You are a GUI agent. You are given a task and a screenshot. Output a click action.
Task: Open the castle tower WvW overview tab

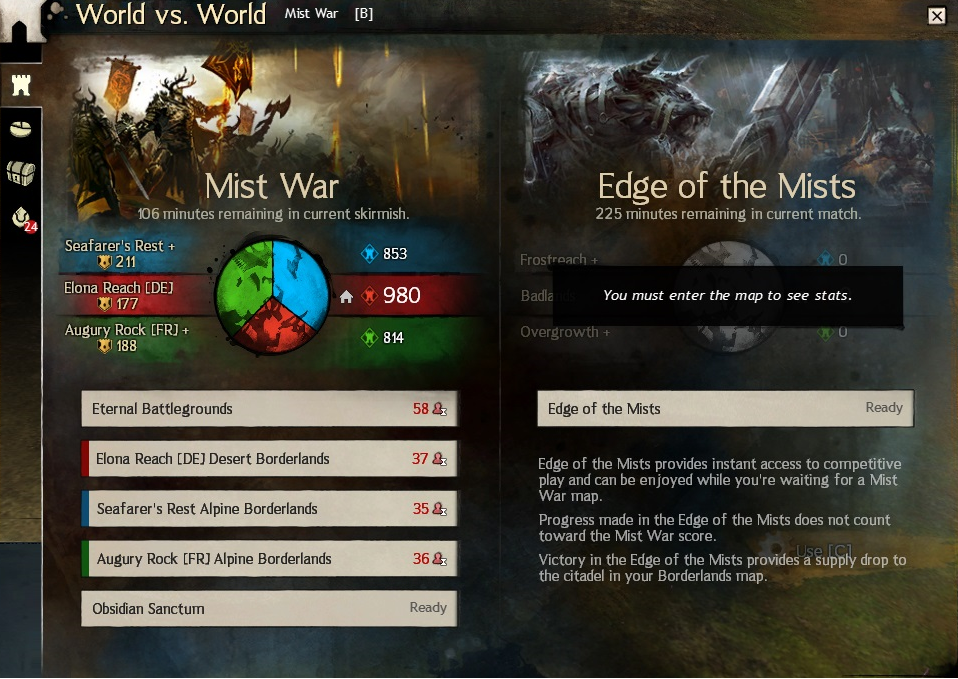[x=21, y=85]
